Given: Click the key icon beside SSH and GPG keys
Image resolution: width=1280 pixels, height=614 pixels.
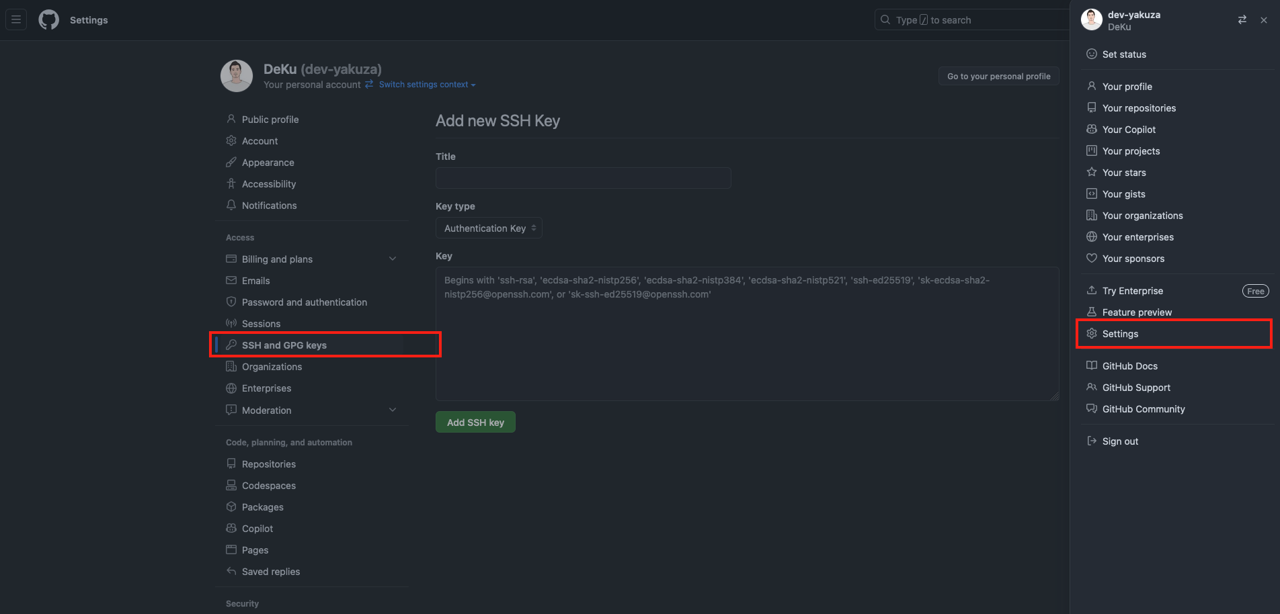Looking at the screenshot, I should (x=231, y=344).
